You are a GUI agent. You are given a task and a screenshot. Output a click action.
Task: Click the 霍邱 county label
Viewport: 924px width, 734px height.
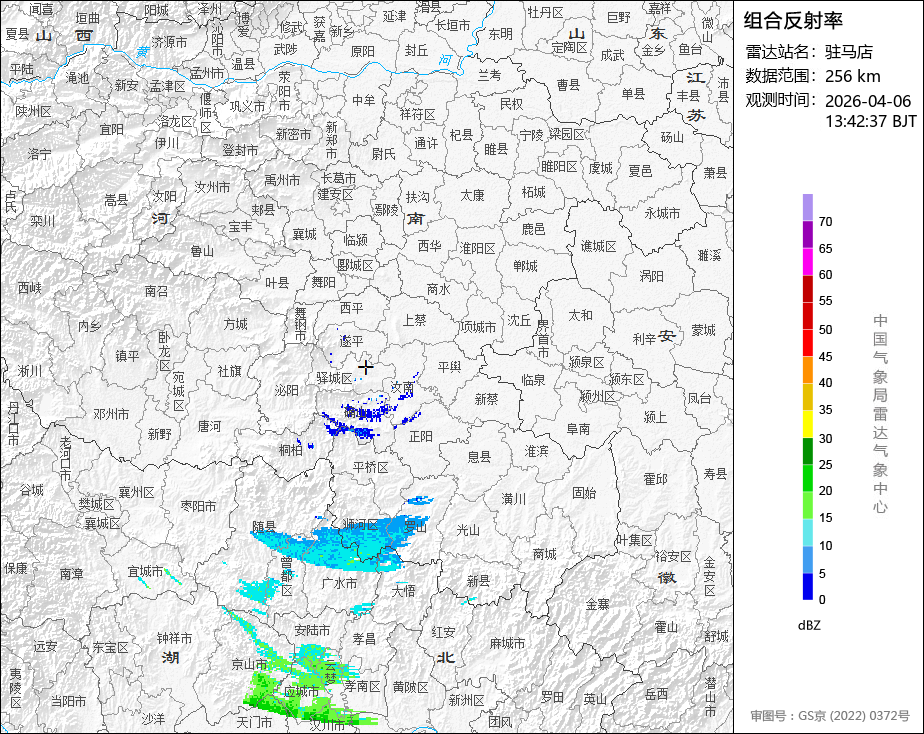pyautogui.click(x=655, y=479)
